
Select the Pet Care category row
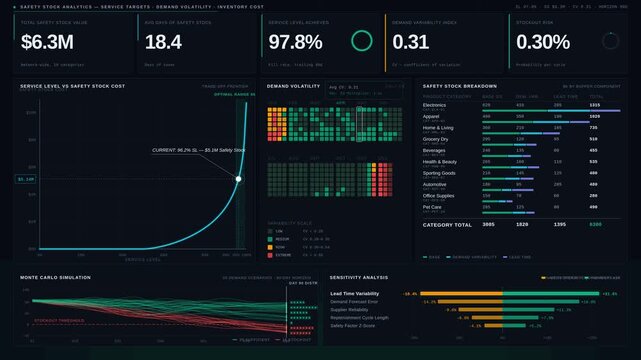(x=522, y=209)
